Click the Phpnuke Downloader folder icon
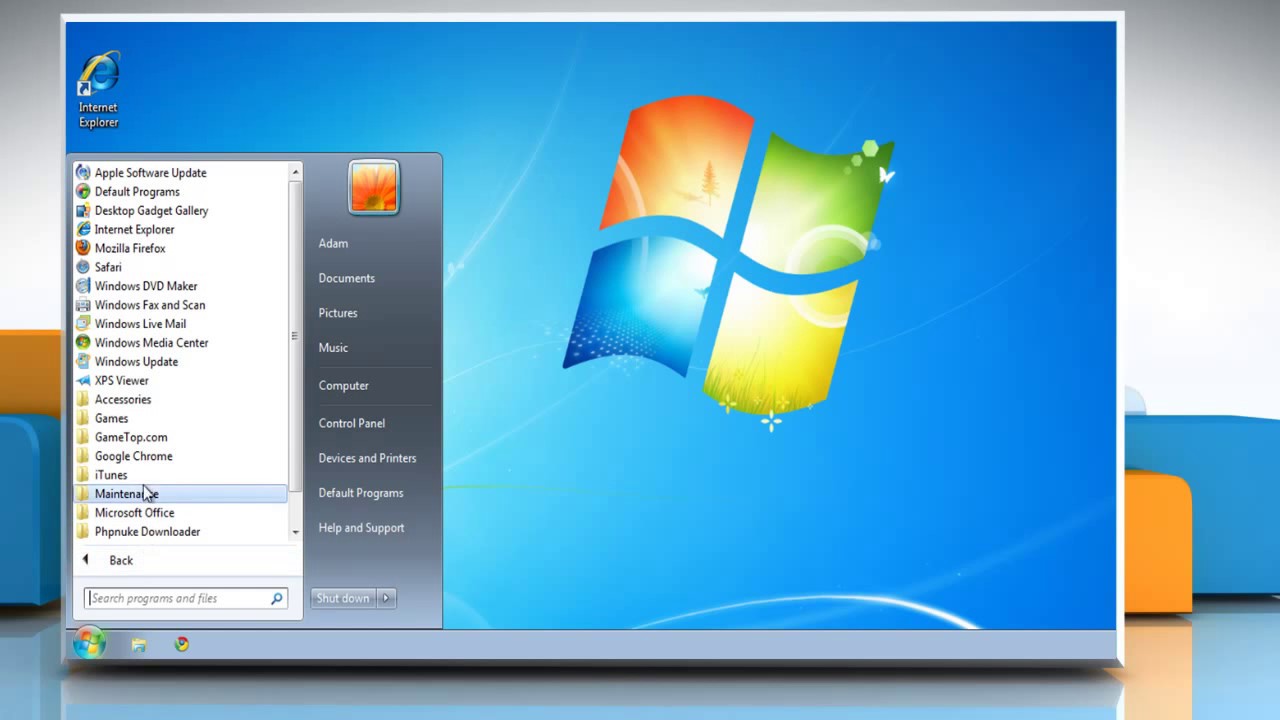 point(83,532)
